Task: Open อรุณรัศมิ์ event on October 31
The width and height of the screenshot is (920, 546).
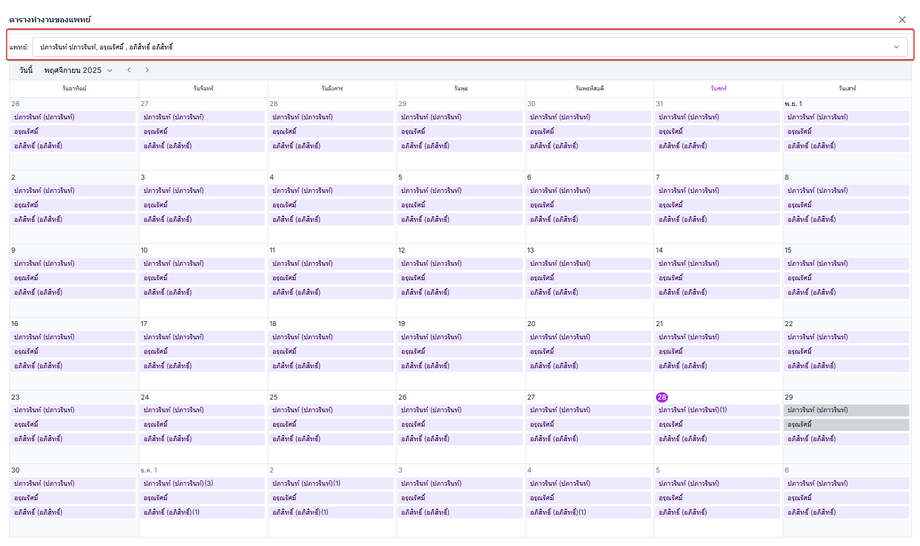Action: pyautogui.click(x=718, y=131)
